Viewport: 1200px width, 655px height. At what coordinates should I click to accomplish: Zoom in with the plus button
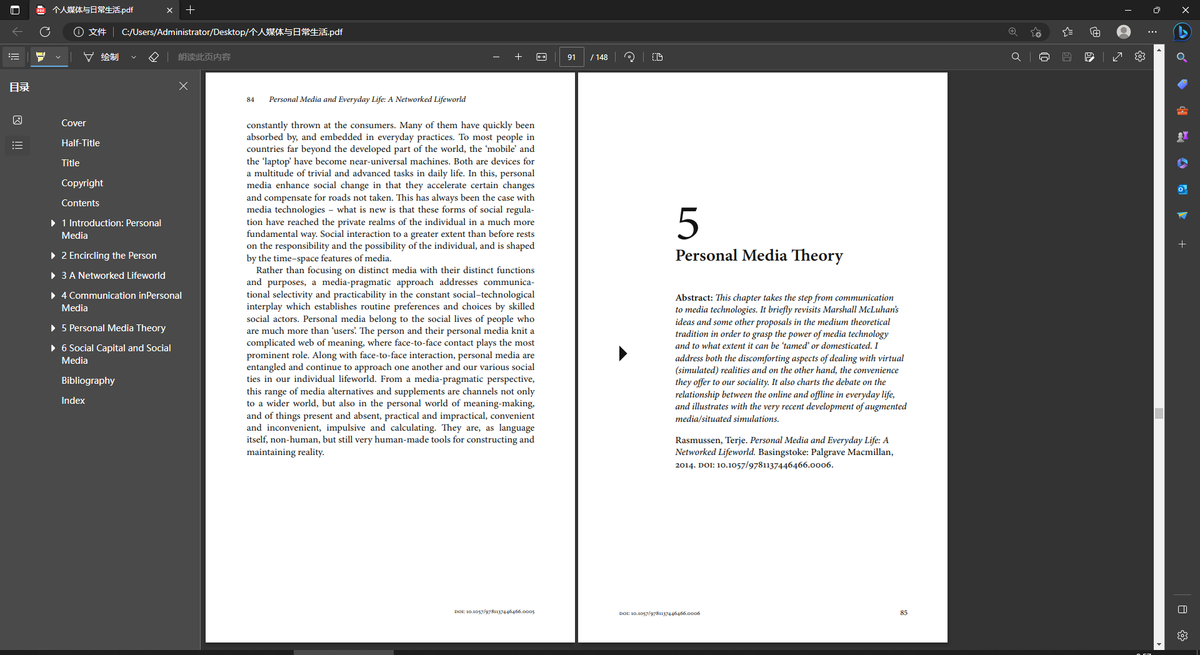coord(518,57)
